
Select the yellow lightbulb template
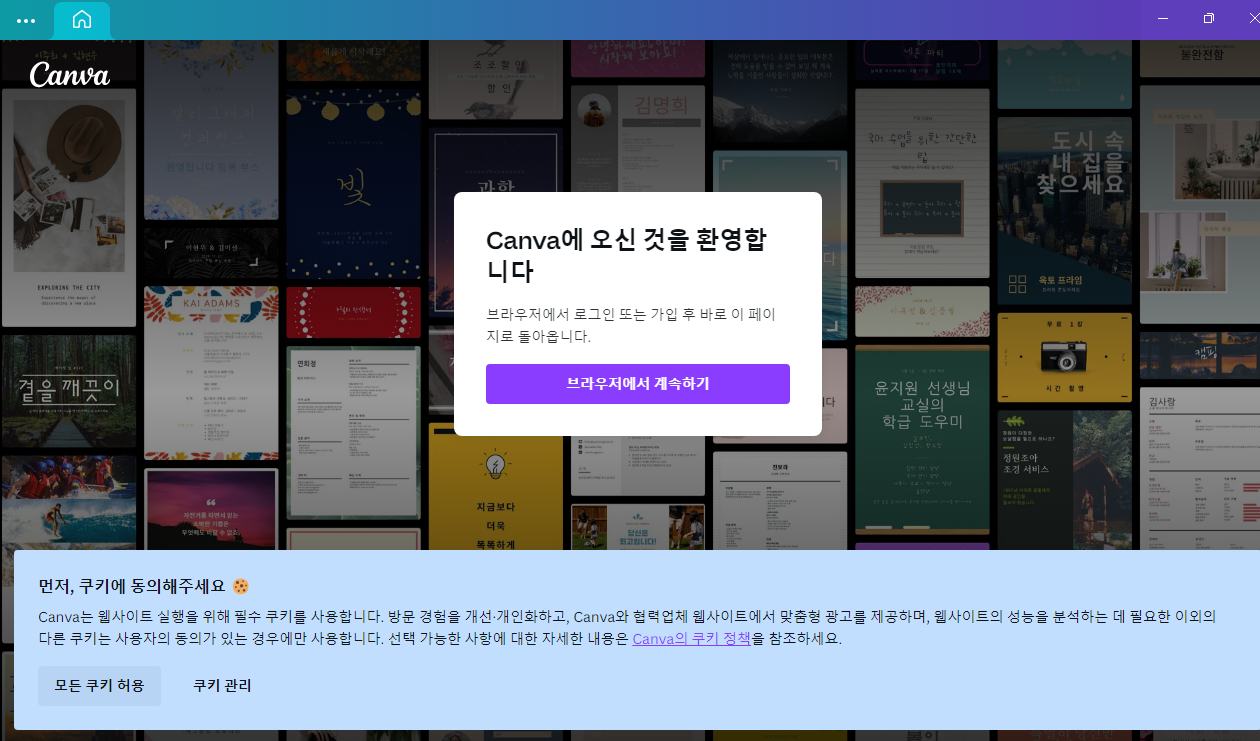[496, 486]
